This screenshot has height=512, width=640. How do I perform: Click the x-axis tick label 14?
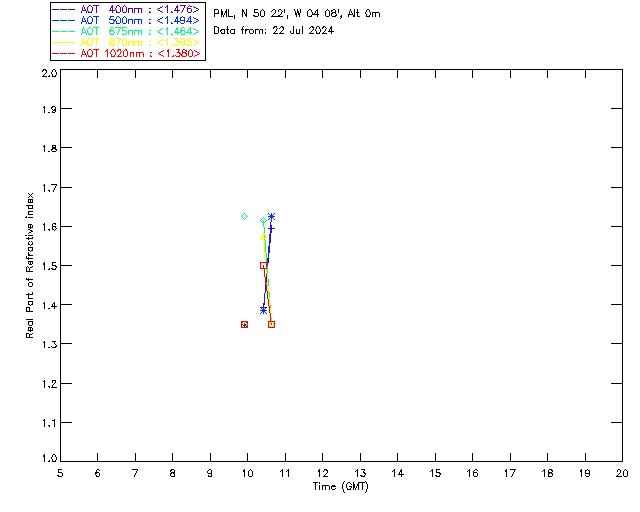click(398, 473)
